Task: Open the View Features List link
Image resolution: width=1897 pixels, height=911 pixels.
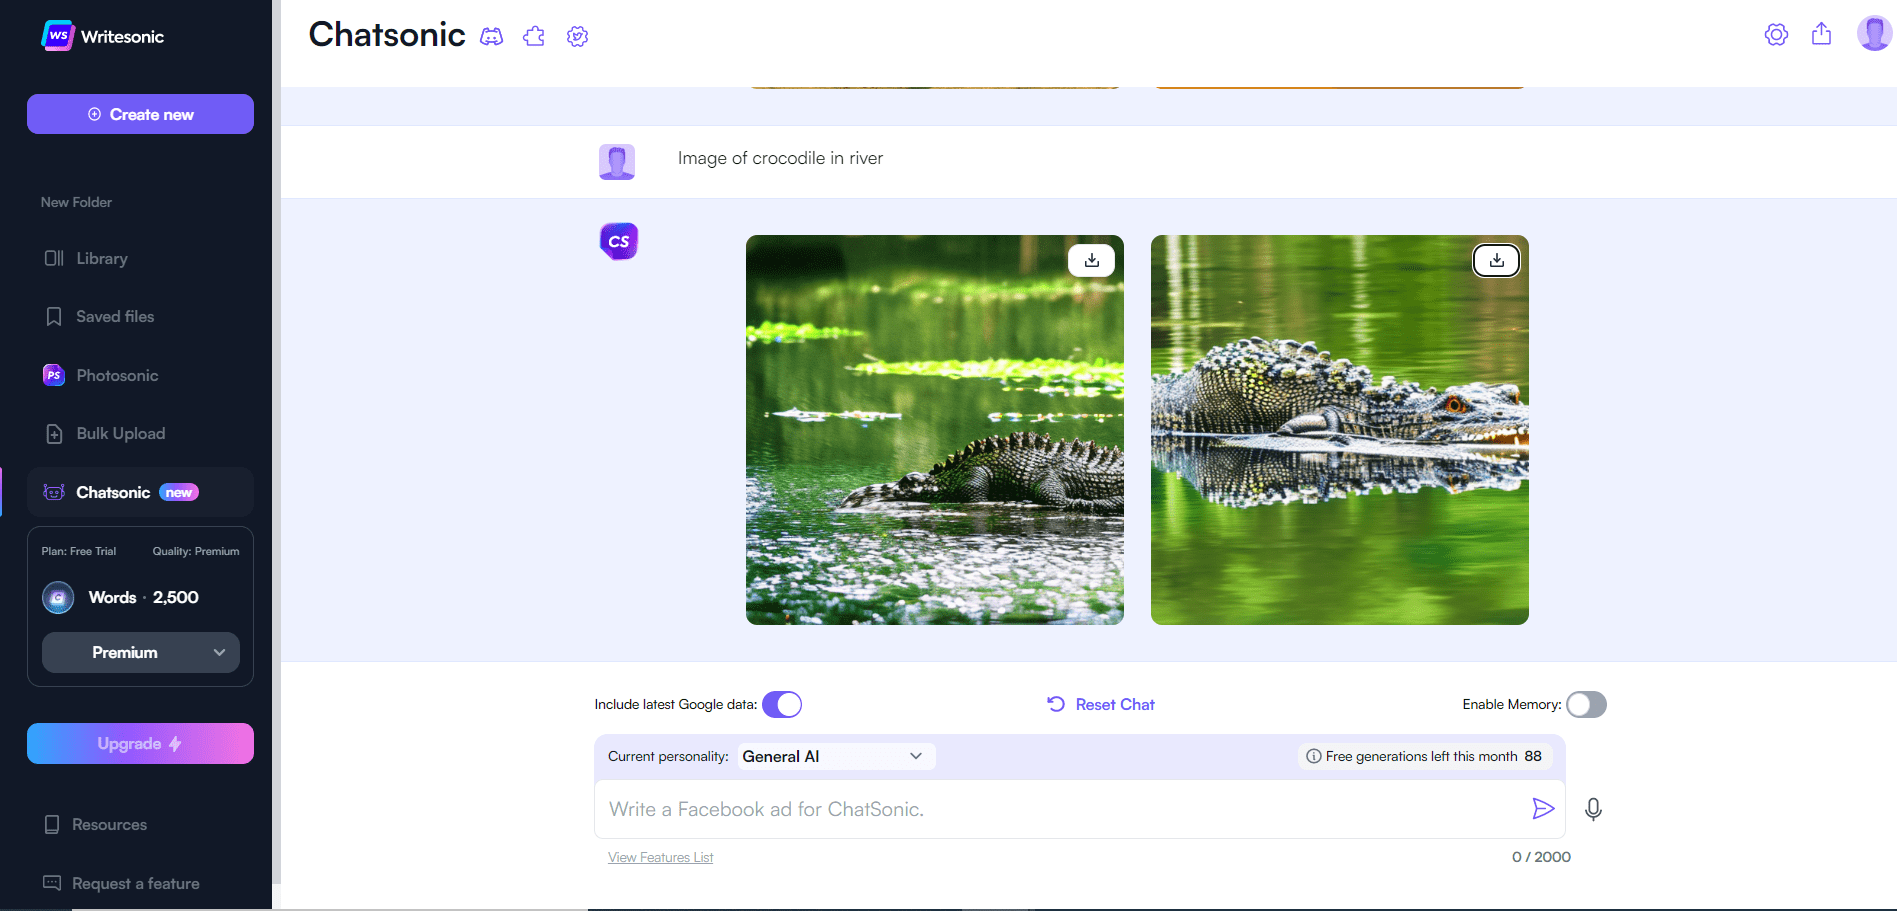Action: pyautogui.click(x=660, y=857)
